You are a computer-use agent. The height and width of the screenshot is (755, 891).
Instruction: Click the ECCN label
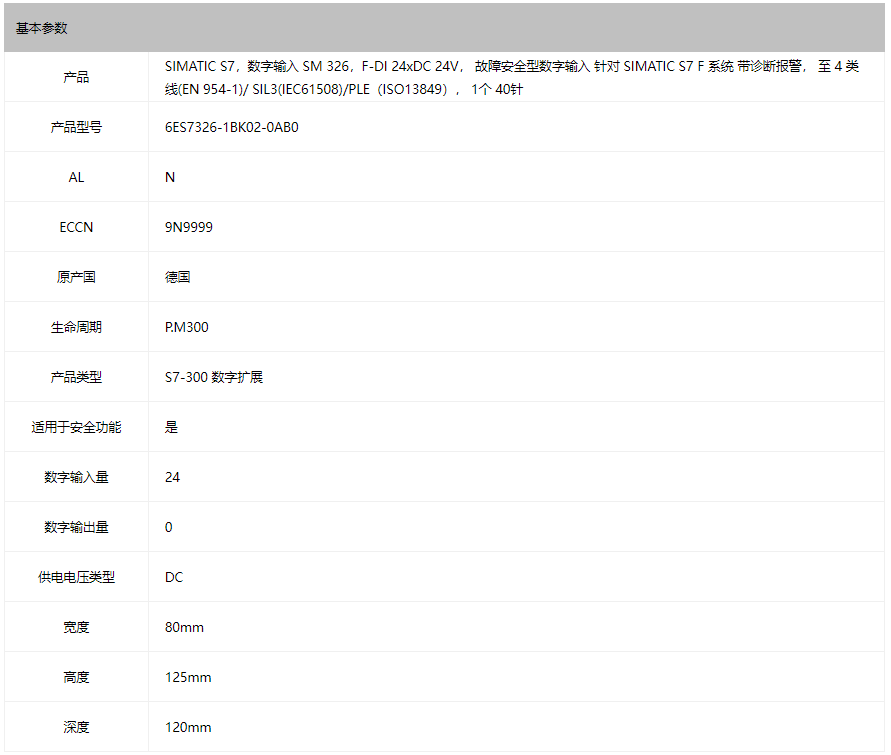click(x=76, y=227)
